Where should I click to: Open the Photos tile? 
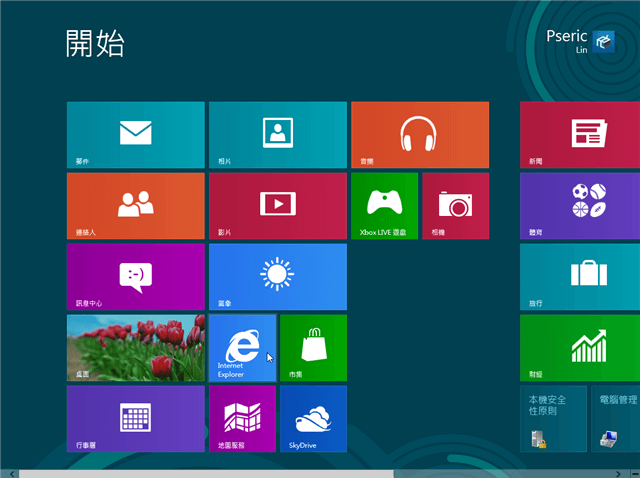[x=278, y=135]
